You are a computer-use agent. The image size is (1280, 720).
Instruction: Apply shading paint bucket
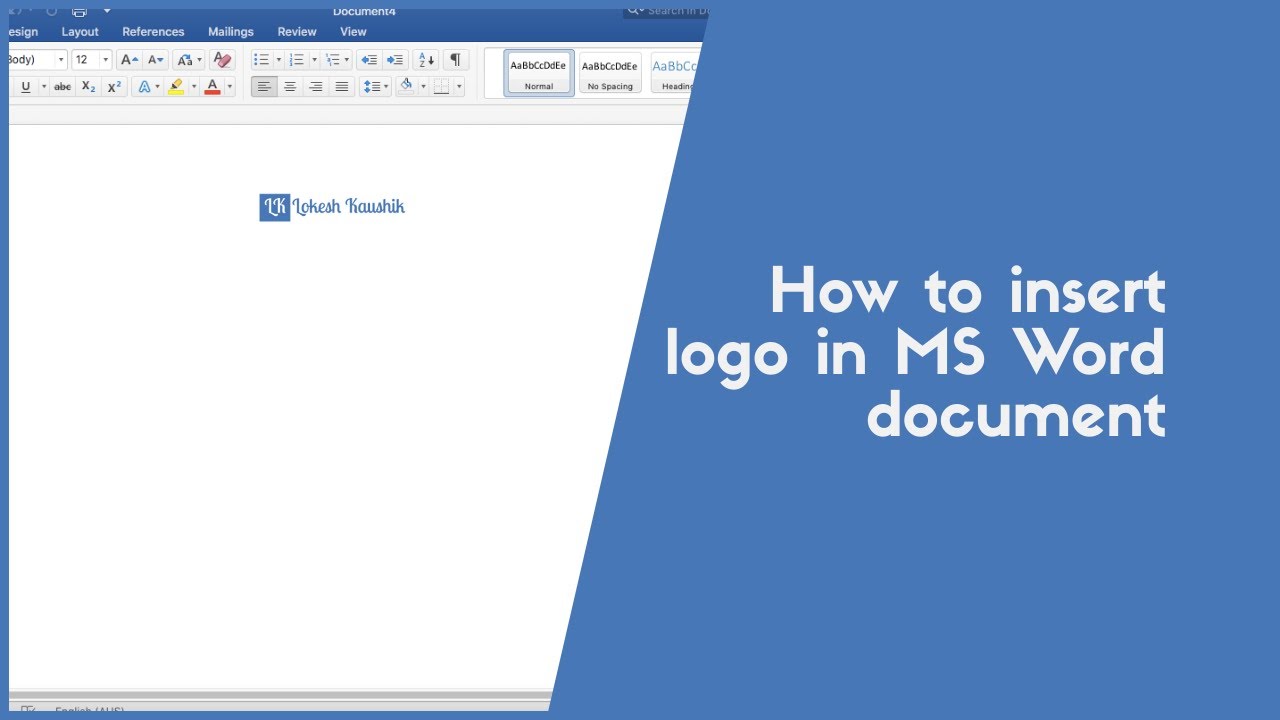[406, 87]
